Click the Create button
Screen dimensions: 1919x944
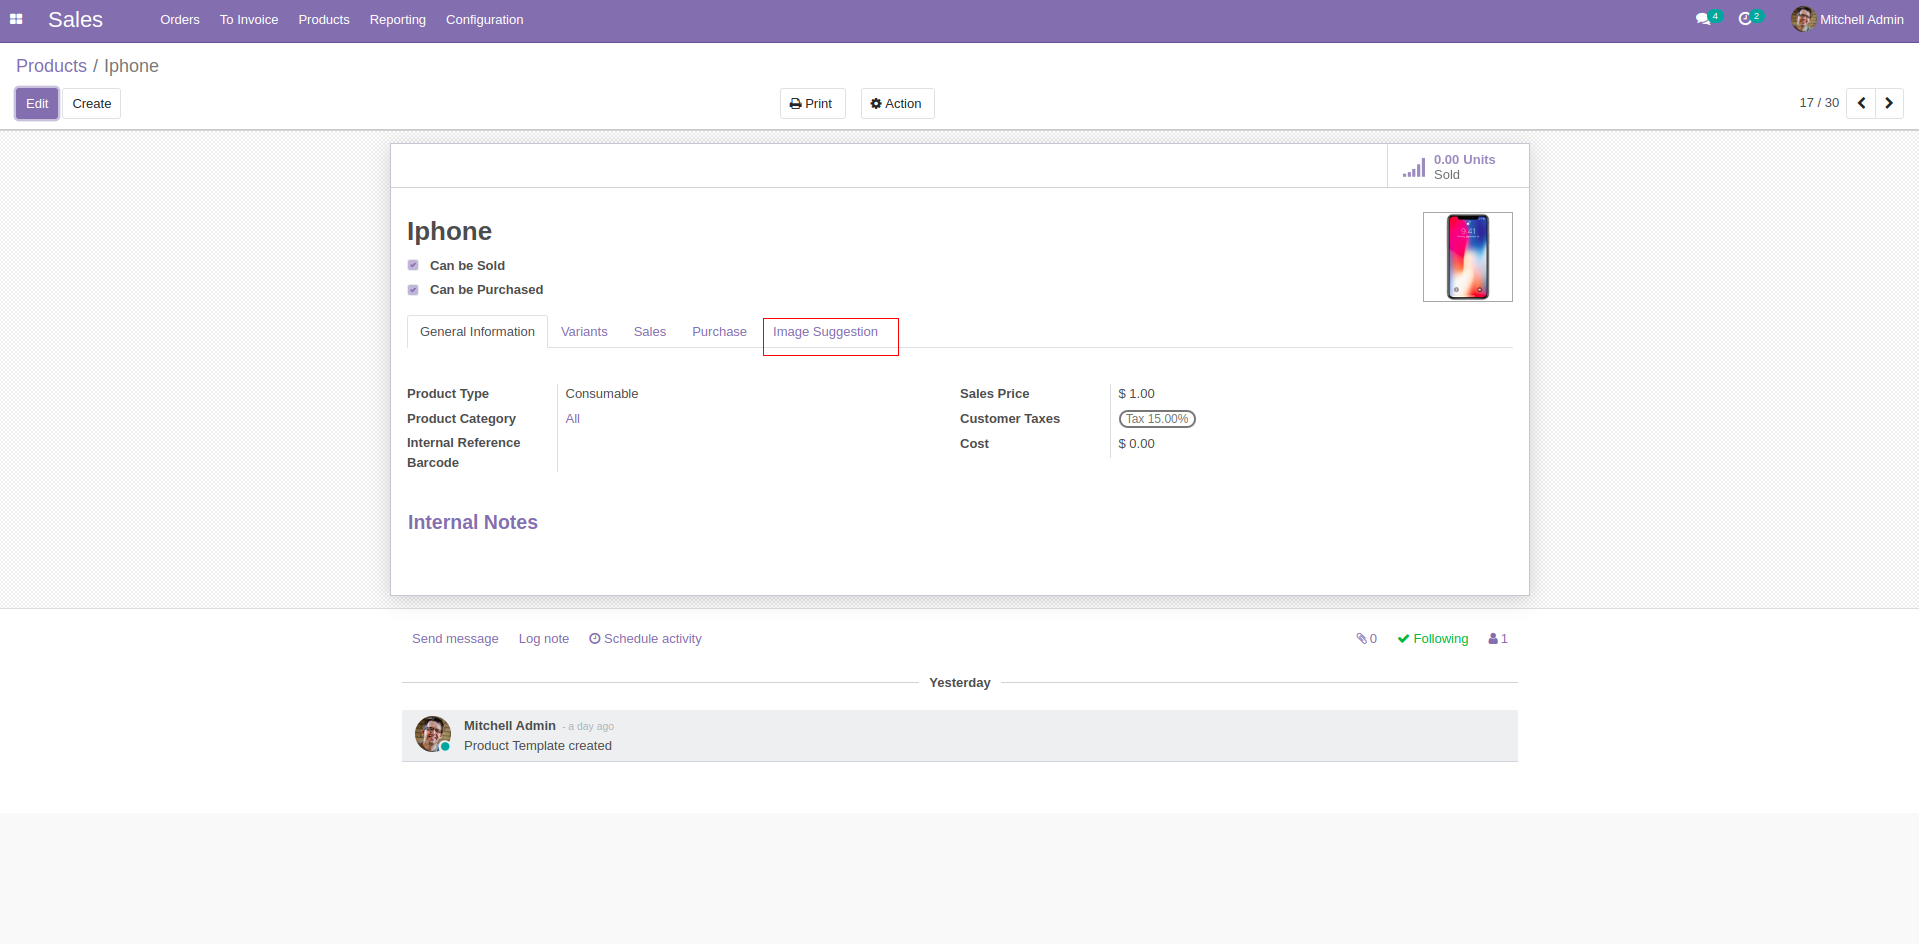tap(92, 104)
